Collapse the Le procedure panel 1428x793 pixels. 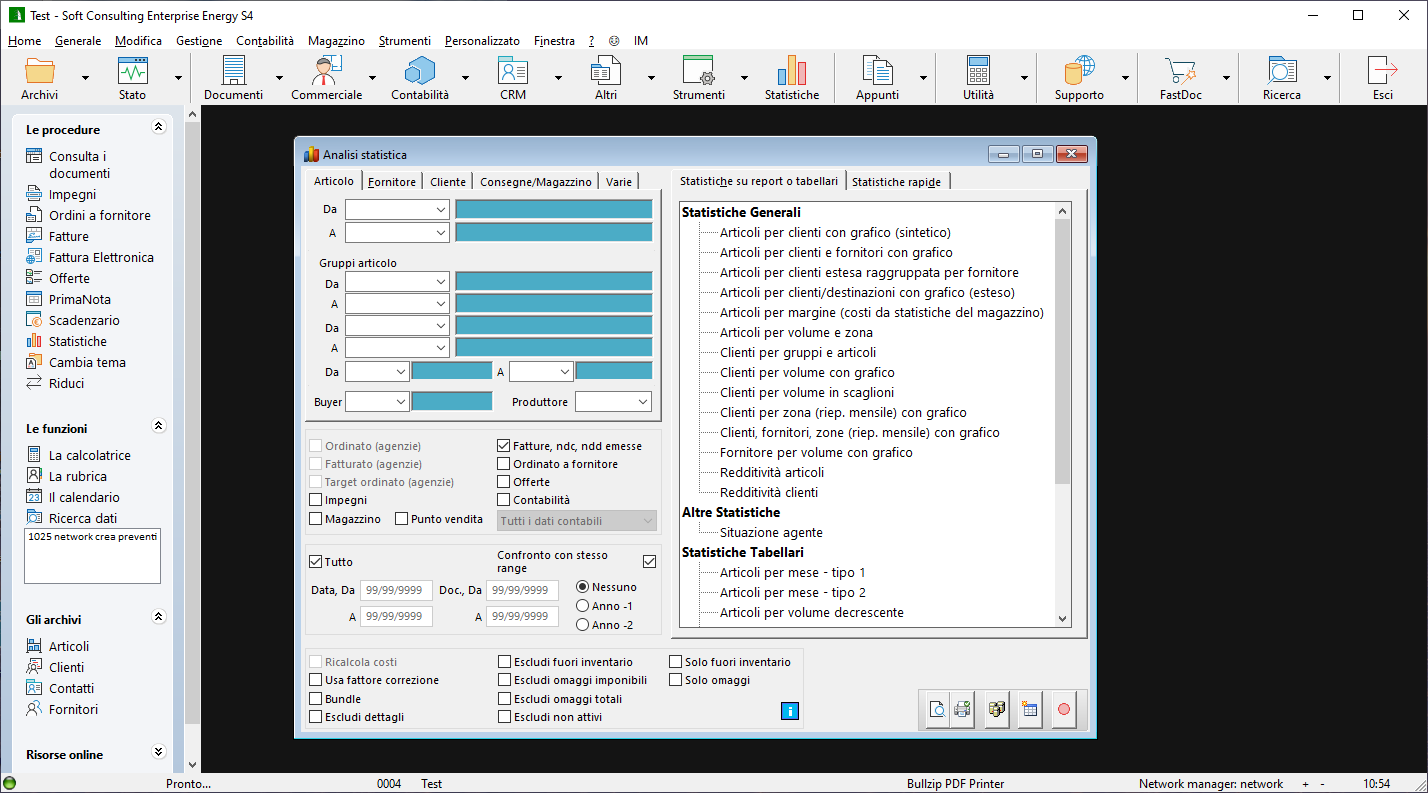point(157,128)
